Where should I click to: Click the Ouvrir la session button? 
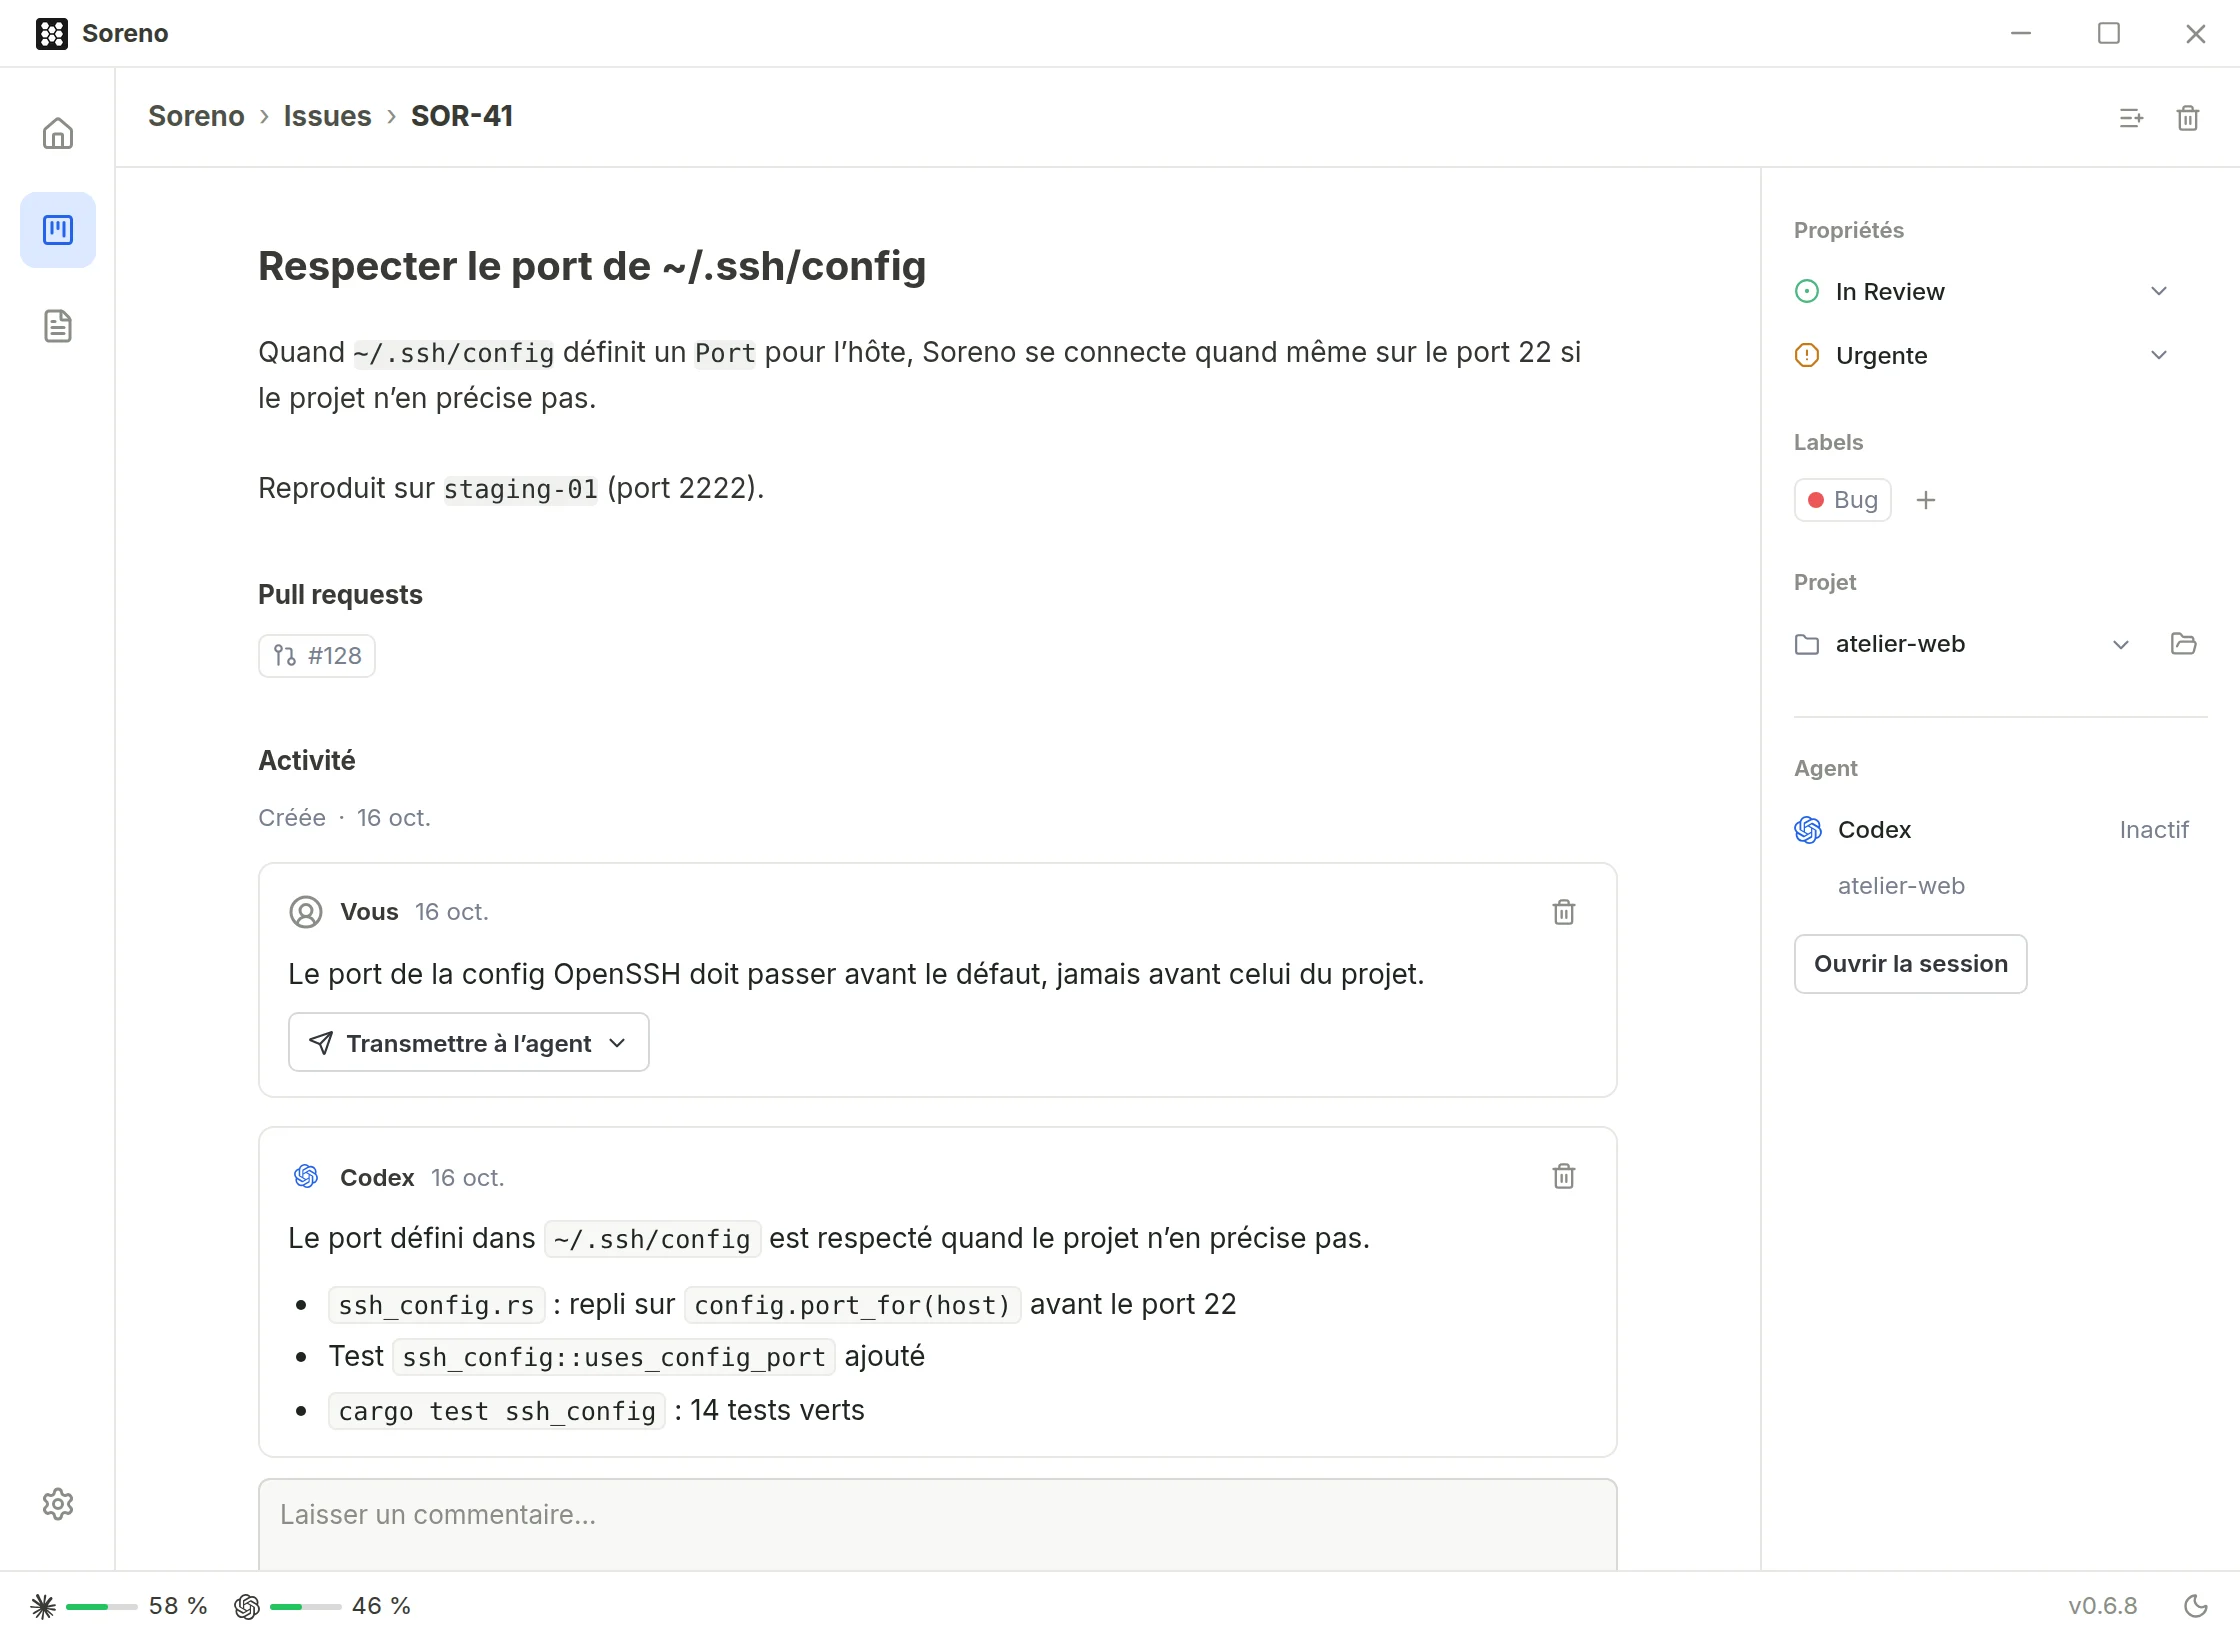click(x=1910, y=964)
